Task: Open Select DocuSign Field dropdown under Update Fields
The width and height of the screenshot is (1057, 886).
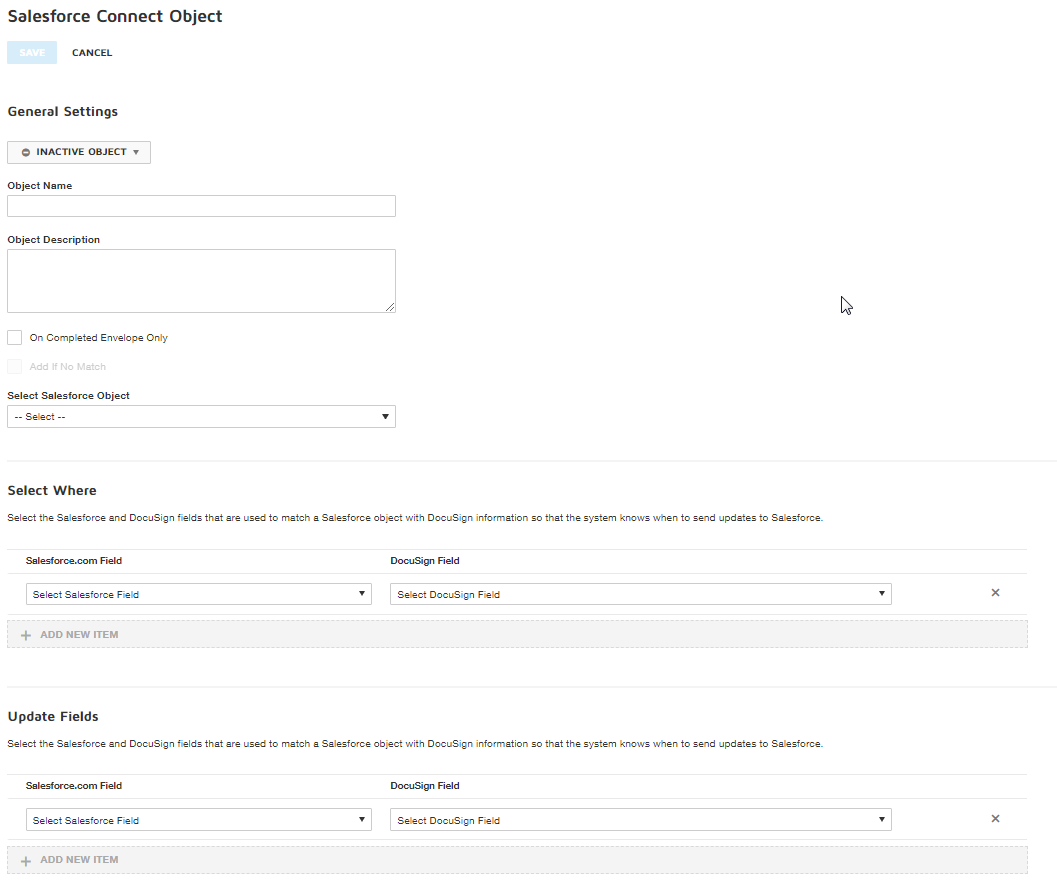Action: point(640,819)
